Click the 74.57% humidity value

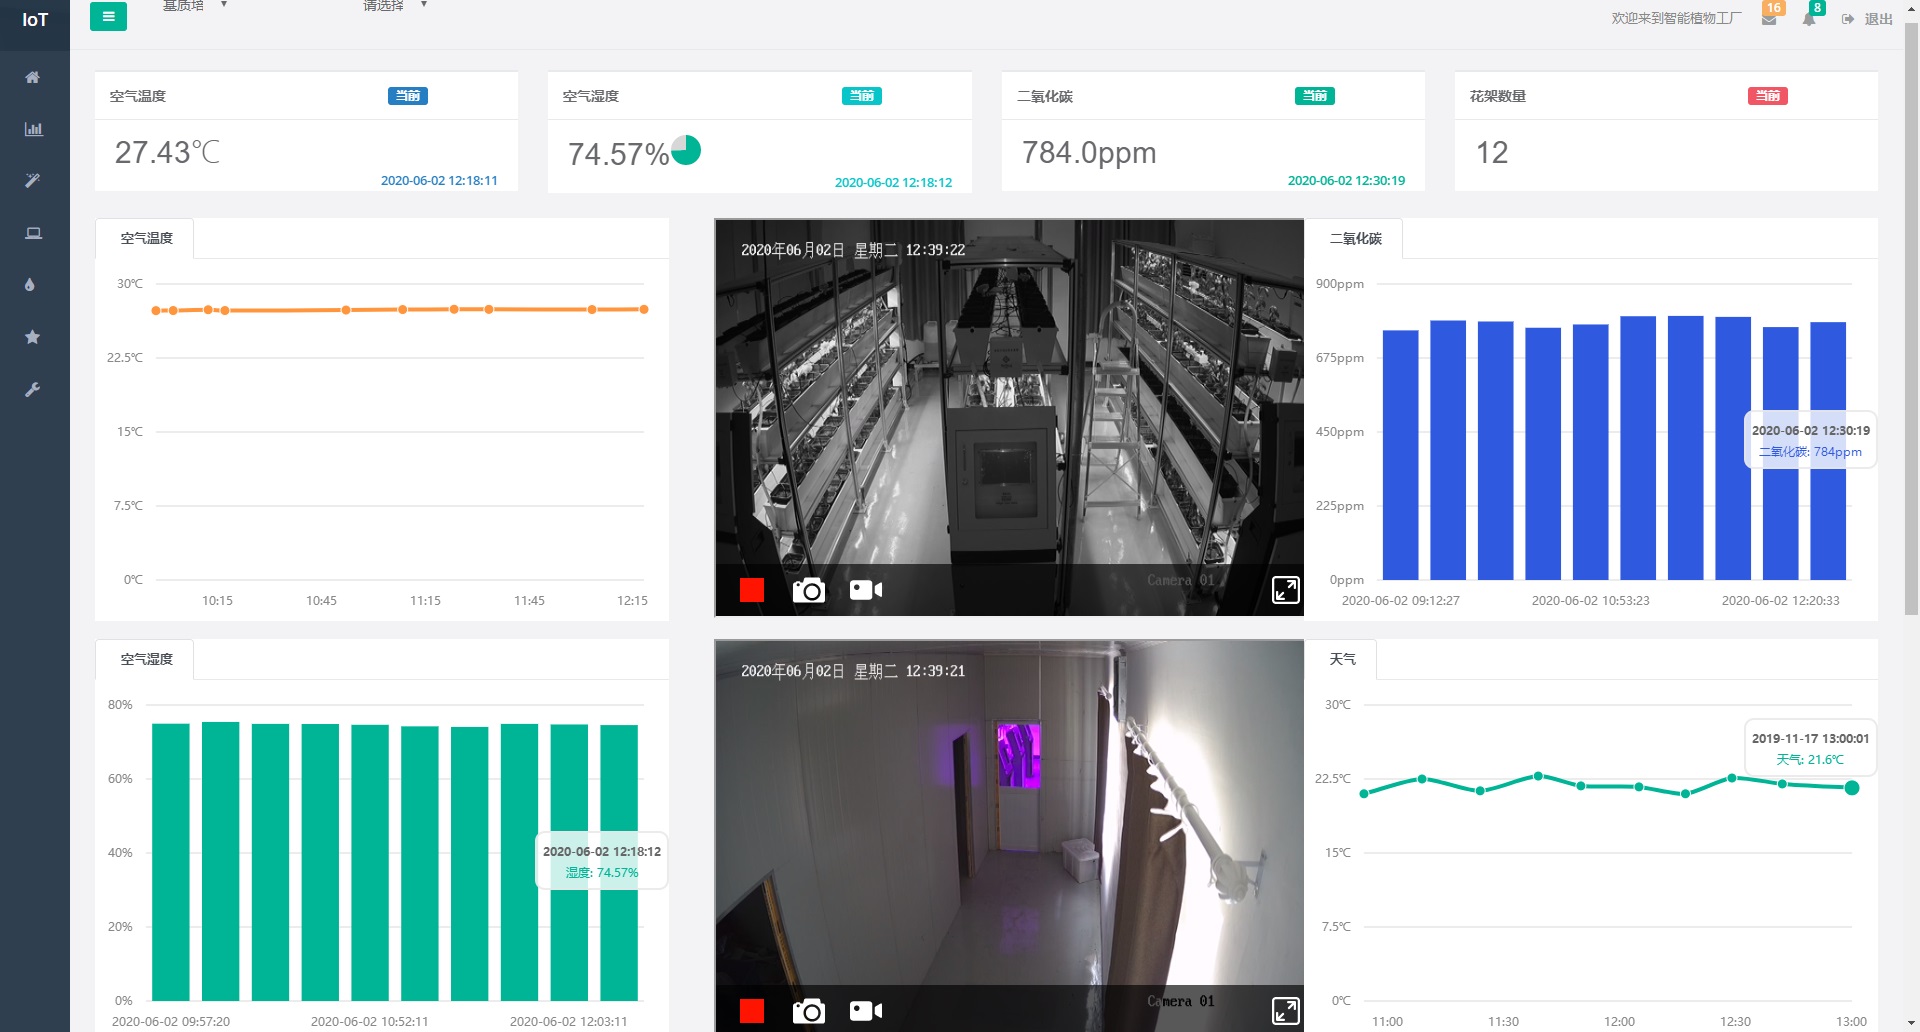(618, 154)
